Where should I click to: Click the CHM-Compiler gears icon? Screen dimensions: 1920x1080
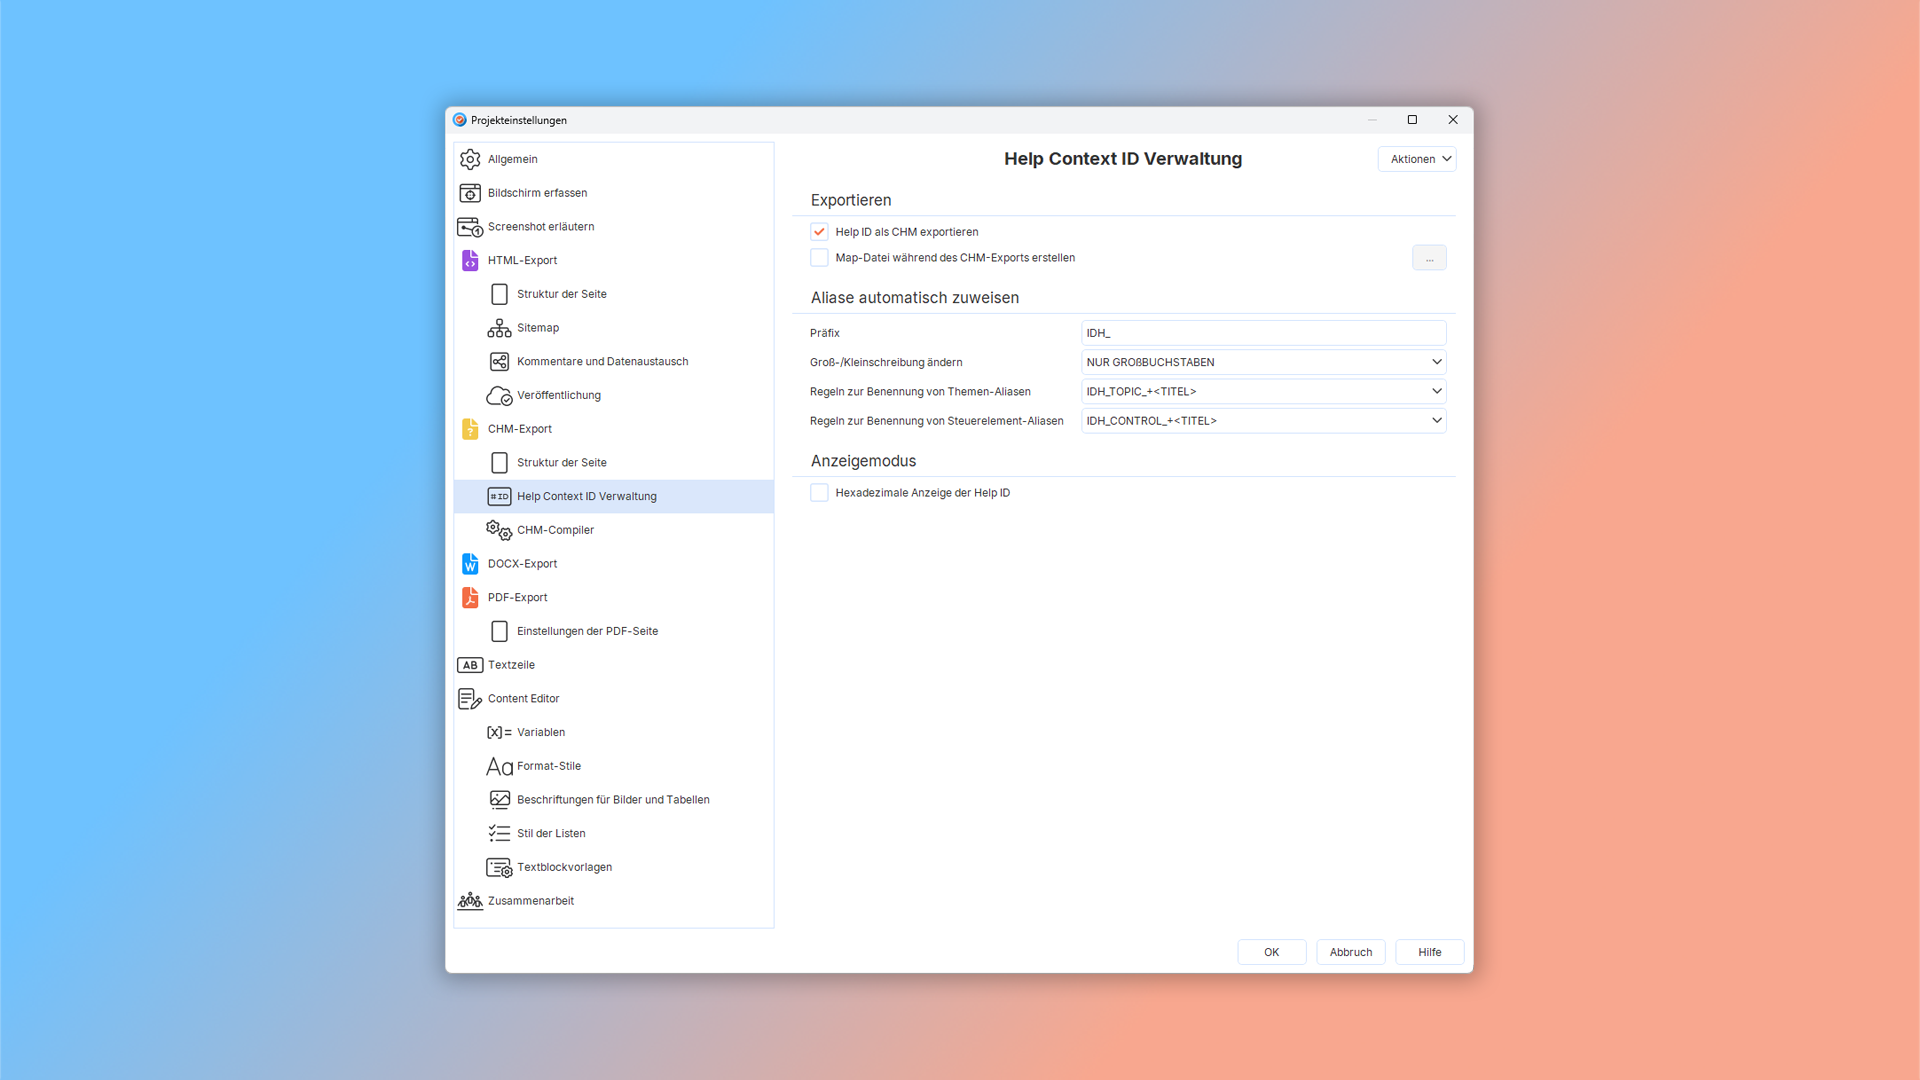[x=499, y=530]
